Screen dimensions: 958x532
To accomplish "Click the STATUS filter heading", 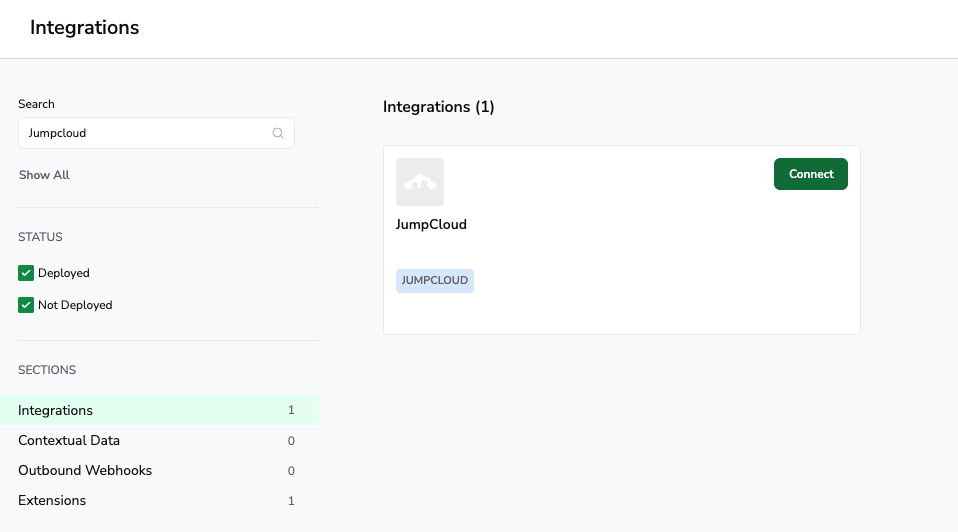I will 40,237.
